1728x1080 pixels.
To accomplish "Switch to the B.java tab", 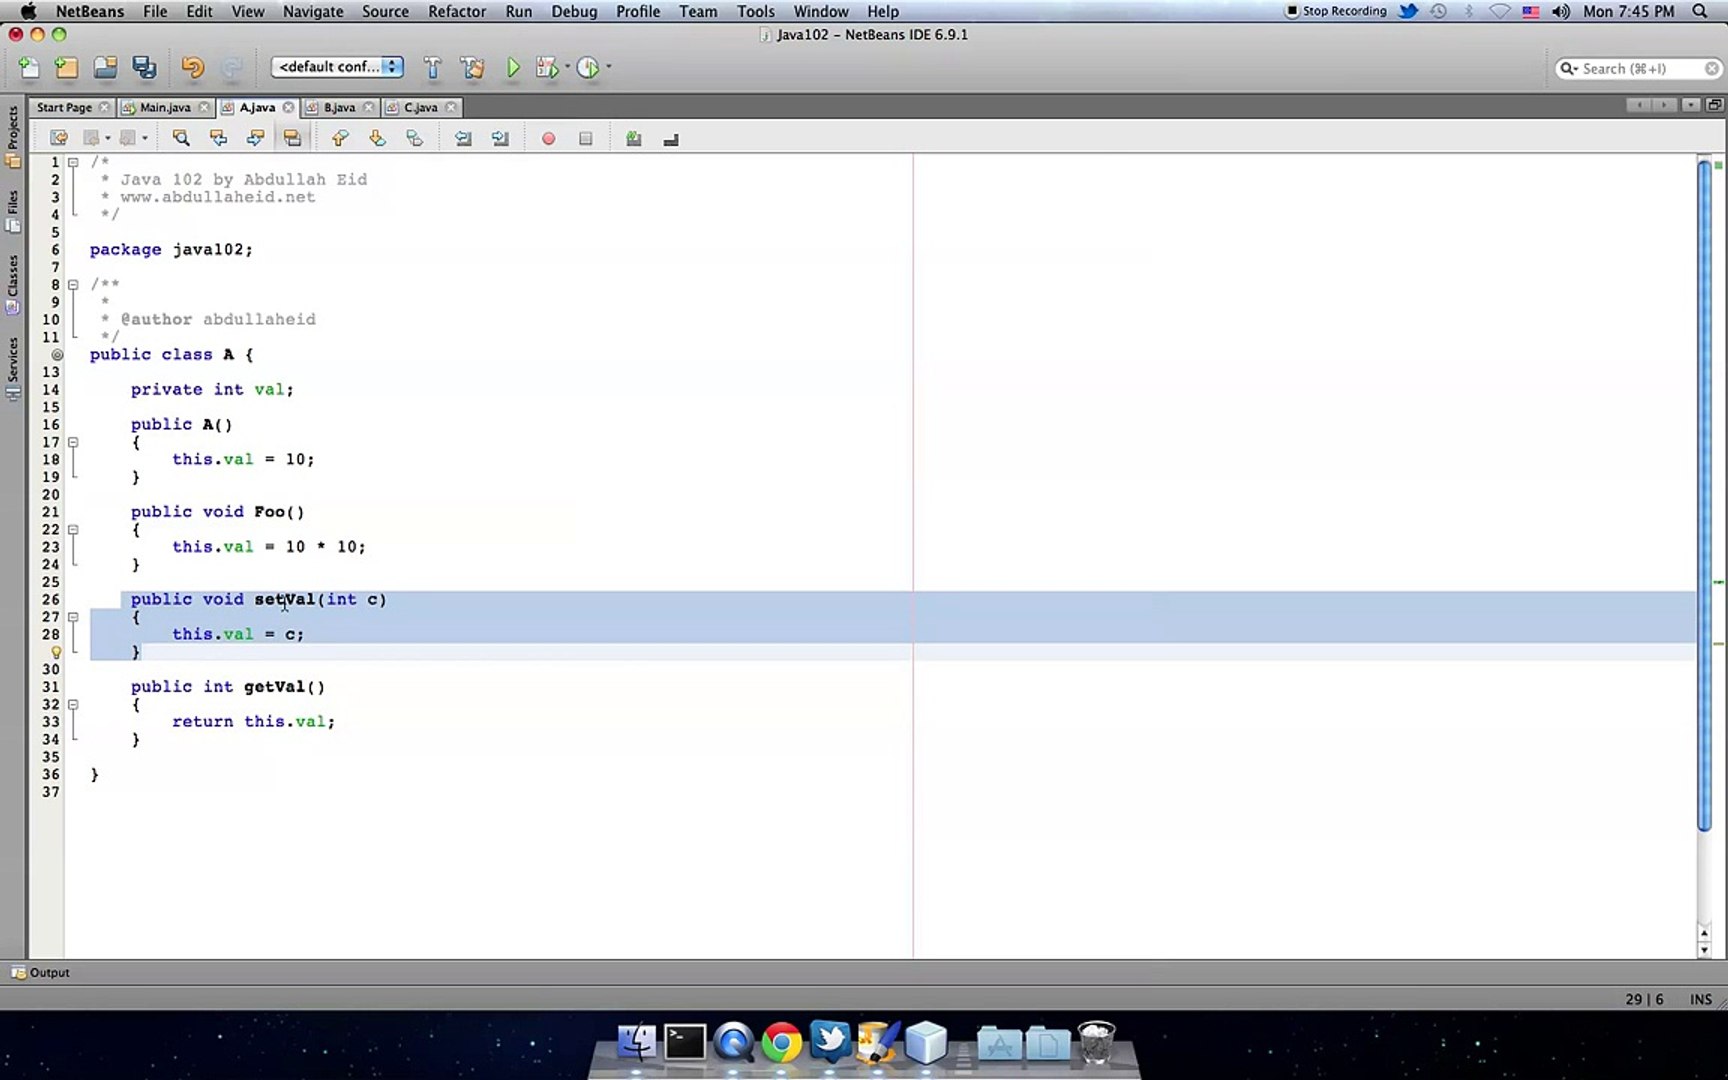I will pos(339,107).
